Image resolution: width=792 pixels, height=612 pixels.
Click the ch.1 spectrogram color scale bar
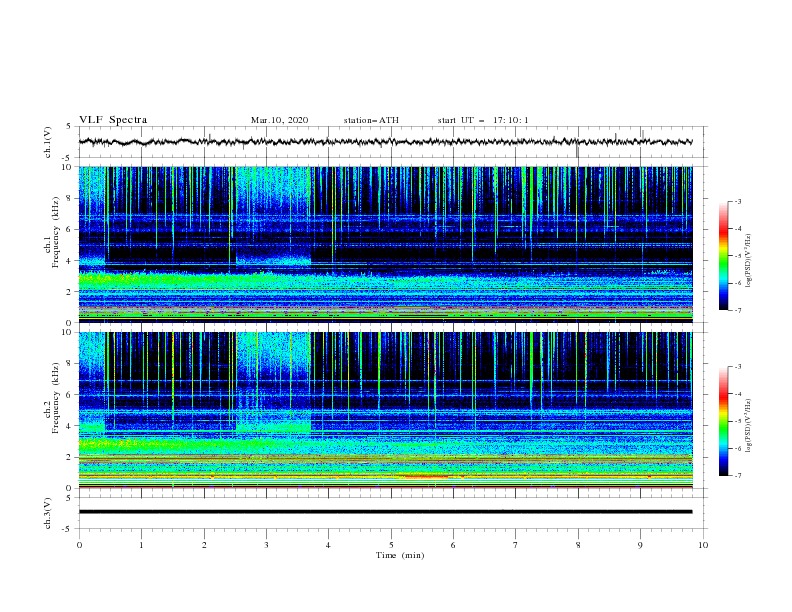coord(723,256)
